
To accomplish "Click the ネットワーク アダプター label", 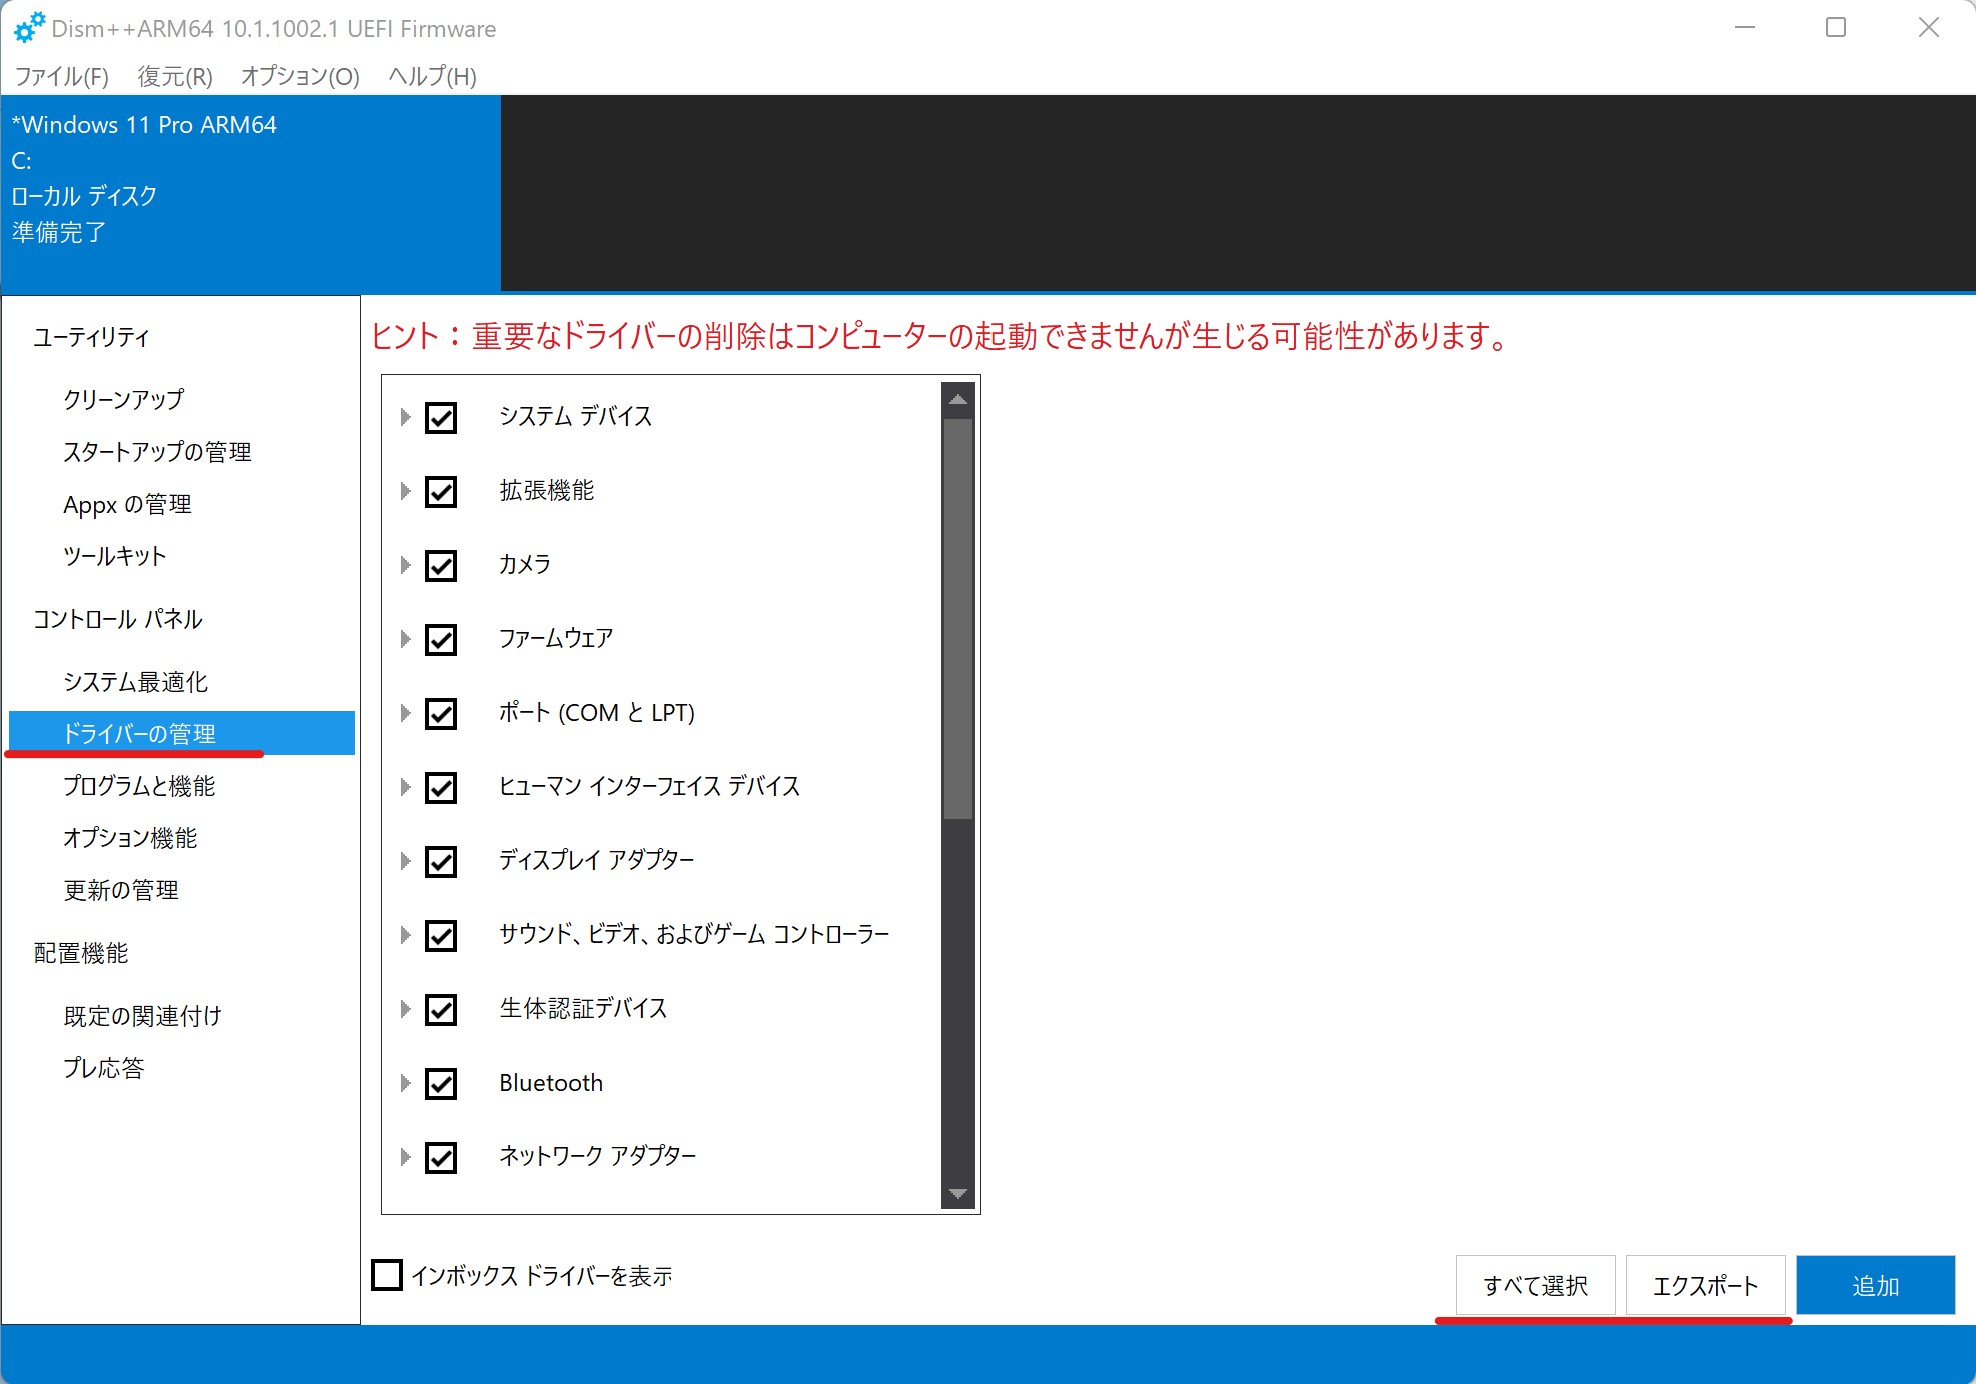I will [597, 1156].
